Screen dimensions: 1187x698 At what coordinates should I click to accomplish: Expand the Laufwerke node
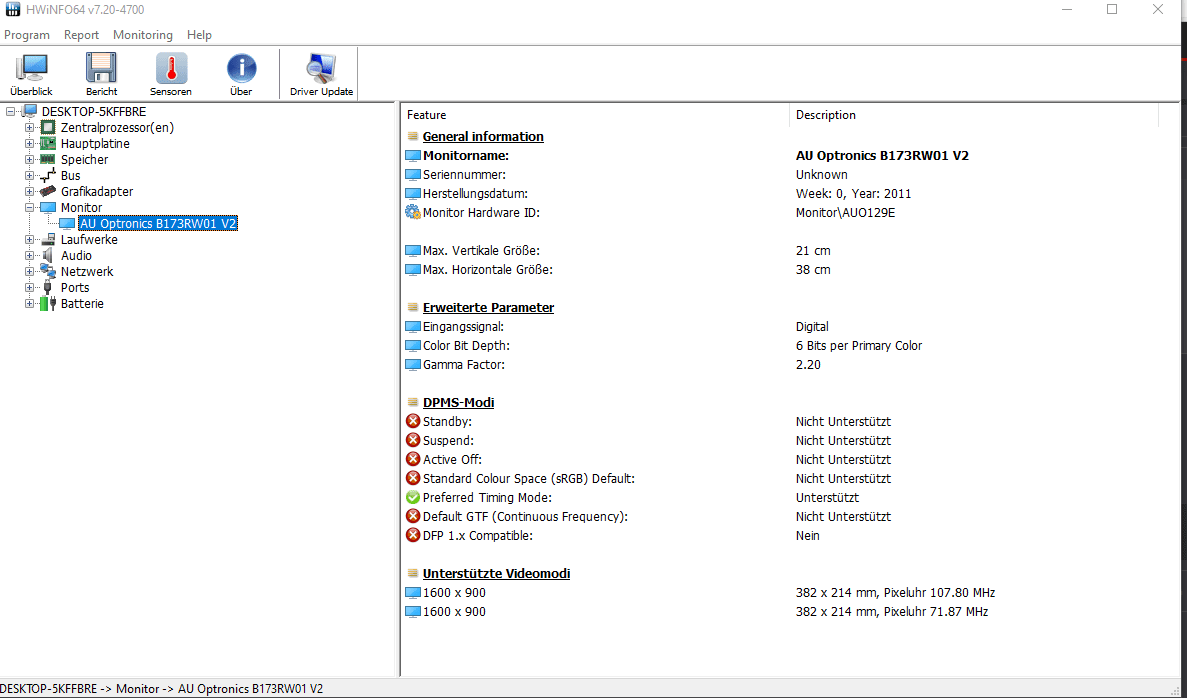pos(30,240)
